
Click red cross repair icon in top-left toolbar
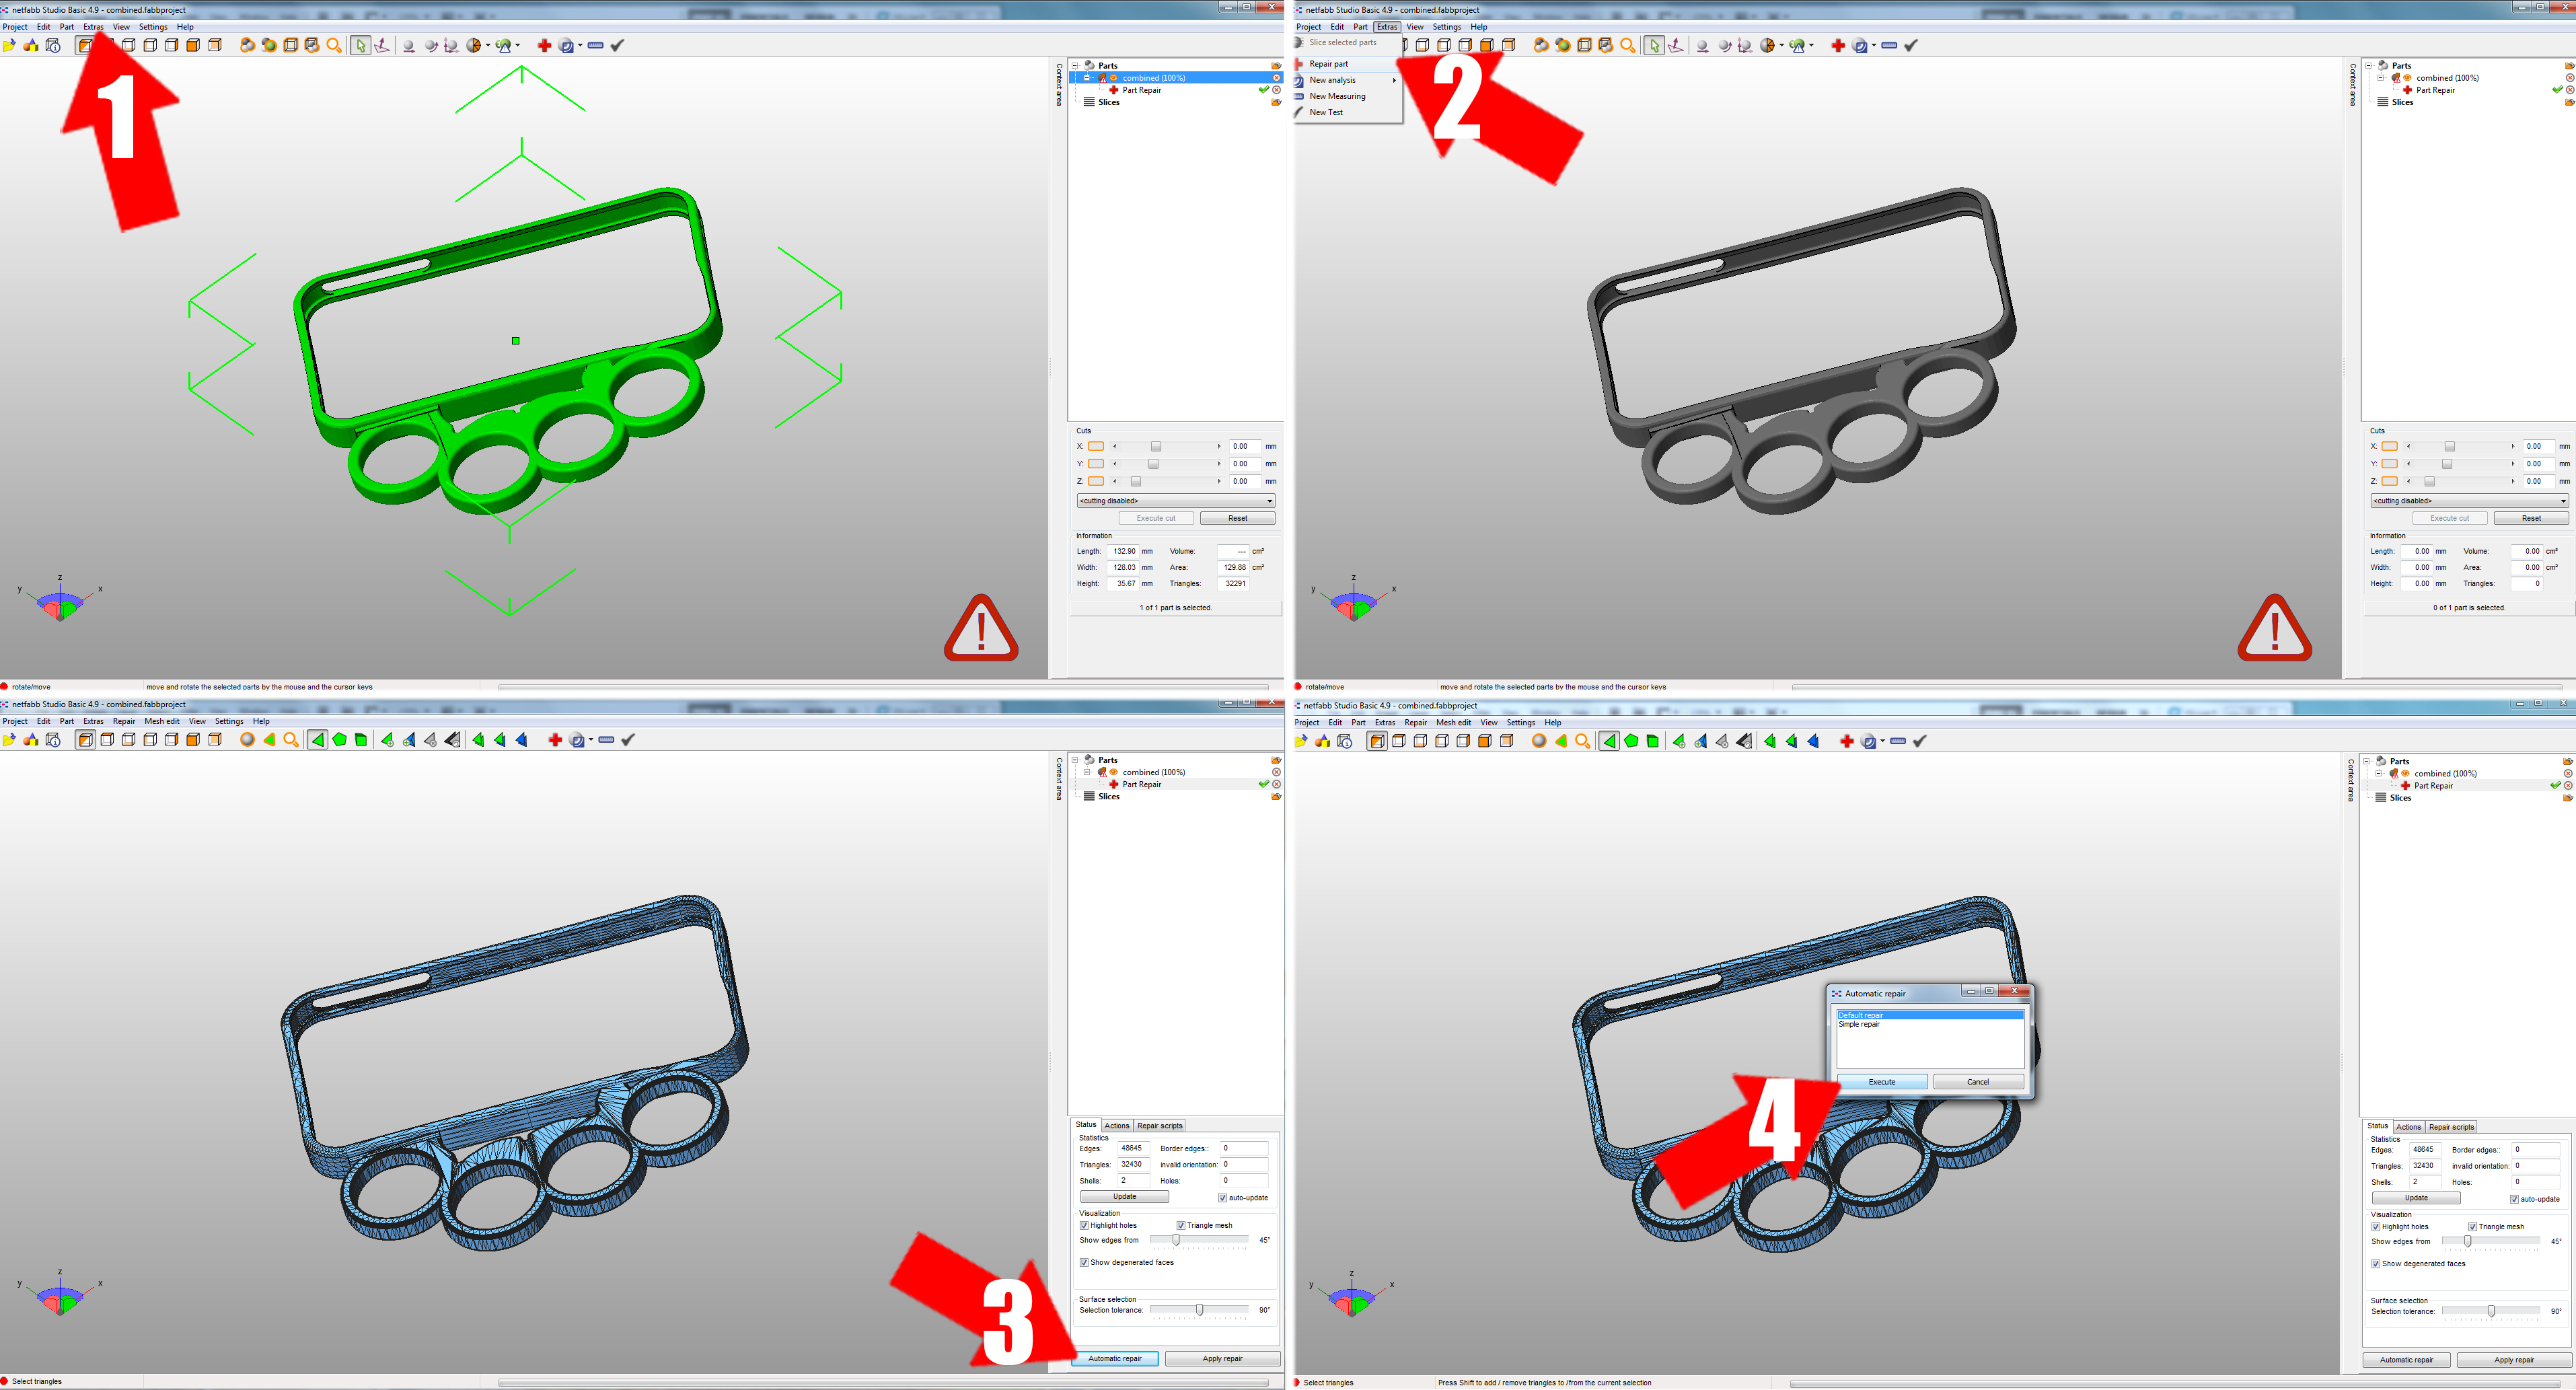[544, 45]
